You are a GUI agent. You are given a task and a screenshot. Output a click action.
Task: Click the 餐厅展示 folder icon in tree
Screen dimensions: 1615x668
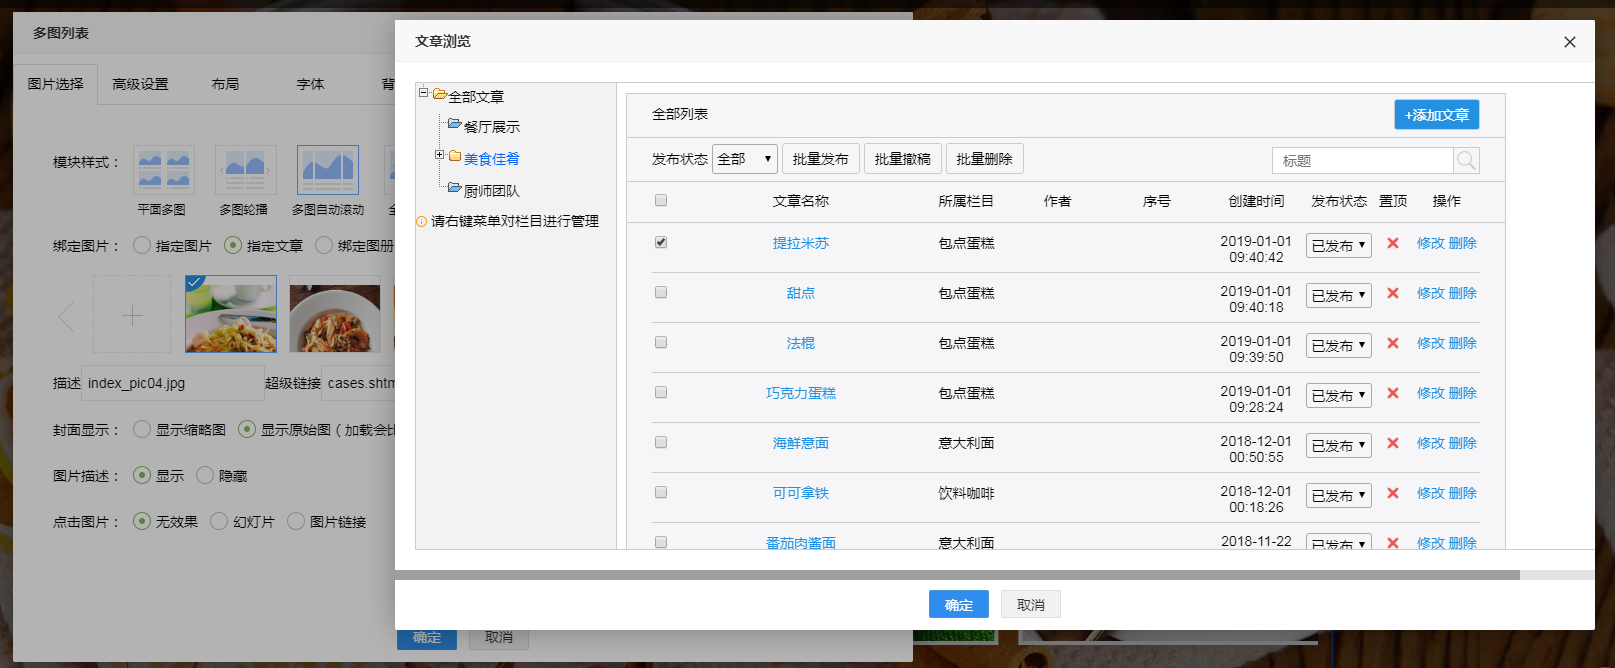pyautogui.click(x=454, y=125)
